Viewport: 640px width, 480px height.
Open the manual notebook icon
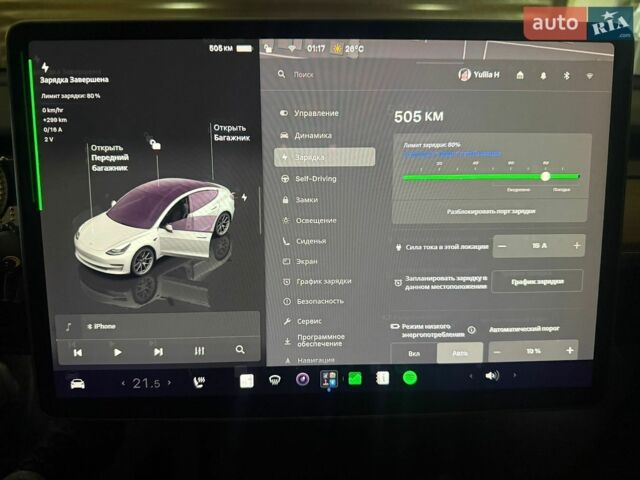[382, 378]
